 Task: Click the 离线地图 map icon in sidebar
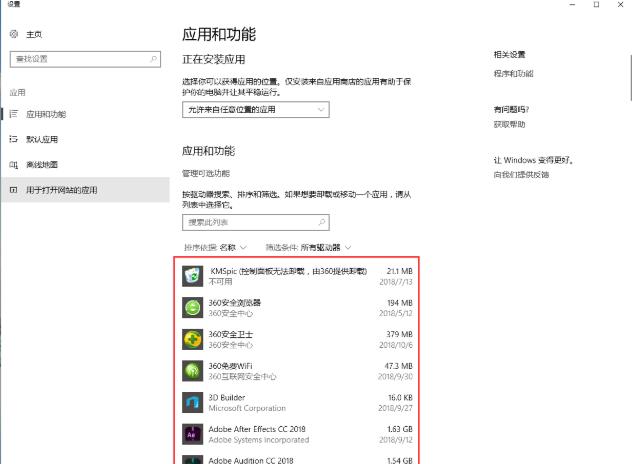point(14,164)
